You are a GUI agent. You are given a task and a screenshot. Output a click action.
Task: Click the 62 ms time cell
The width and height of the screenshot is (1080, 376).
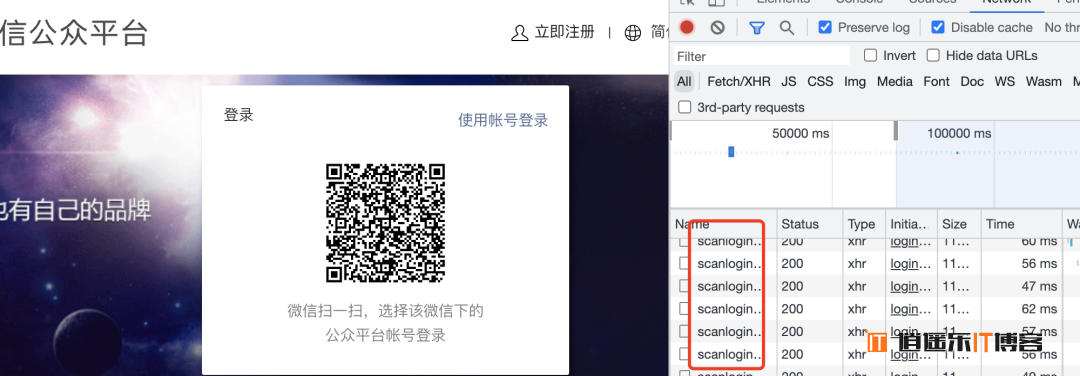tap(1039, 309)
